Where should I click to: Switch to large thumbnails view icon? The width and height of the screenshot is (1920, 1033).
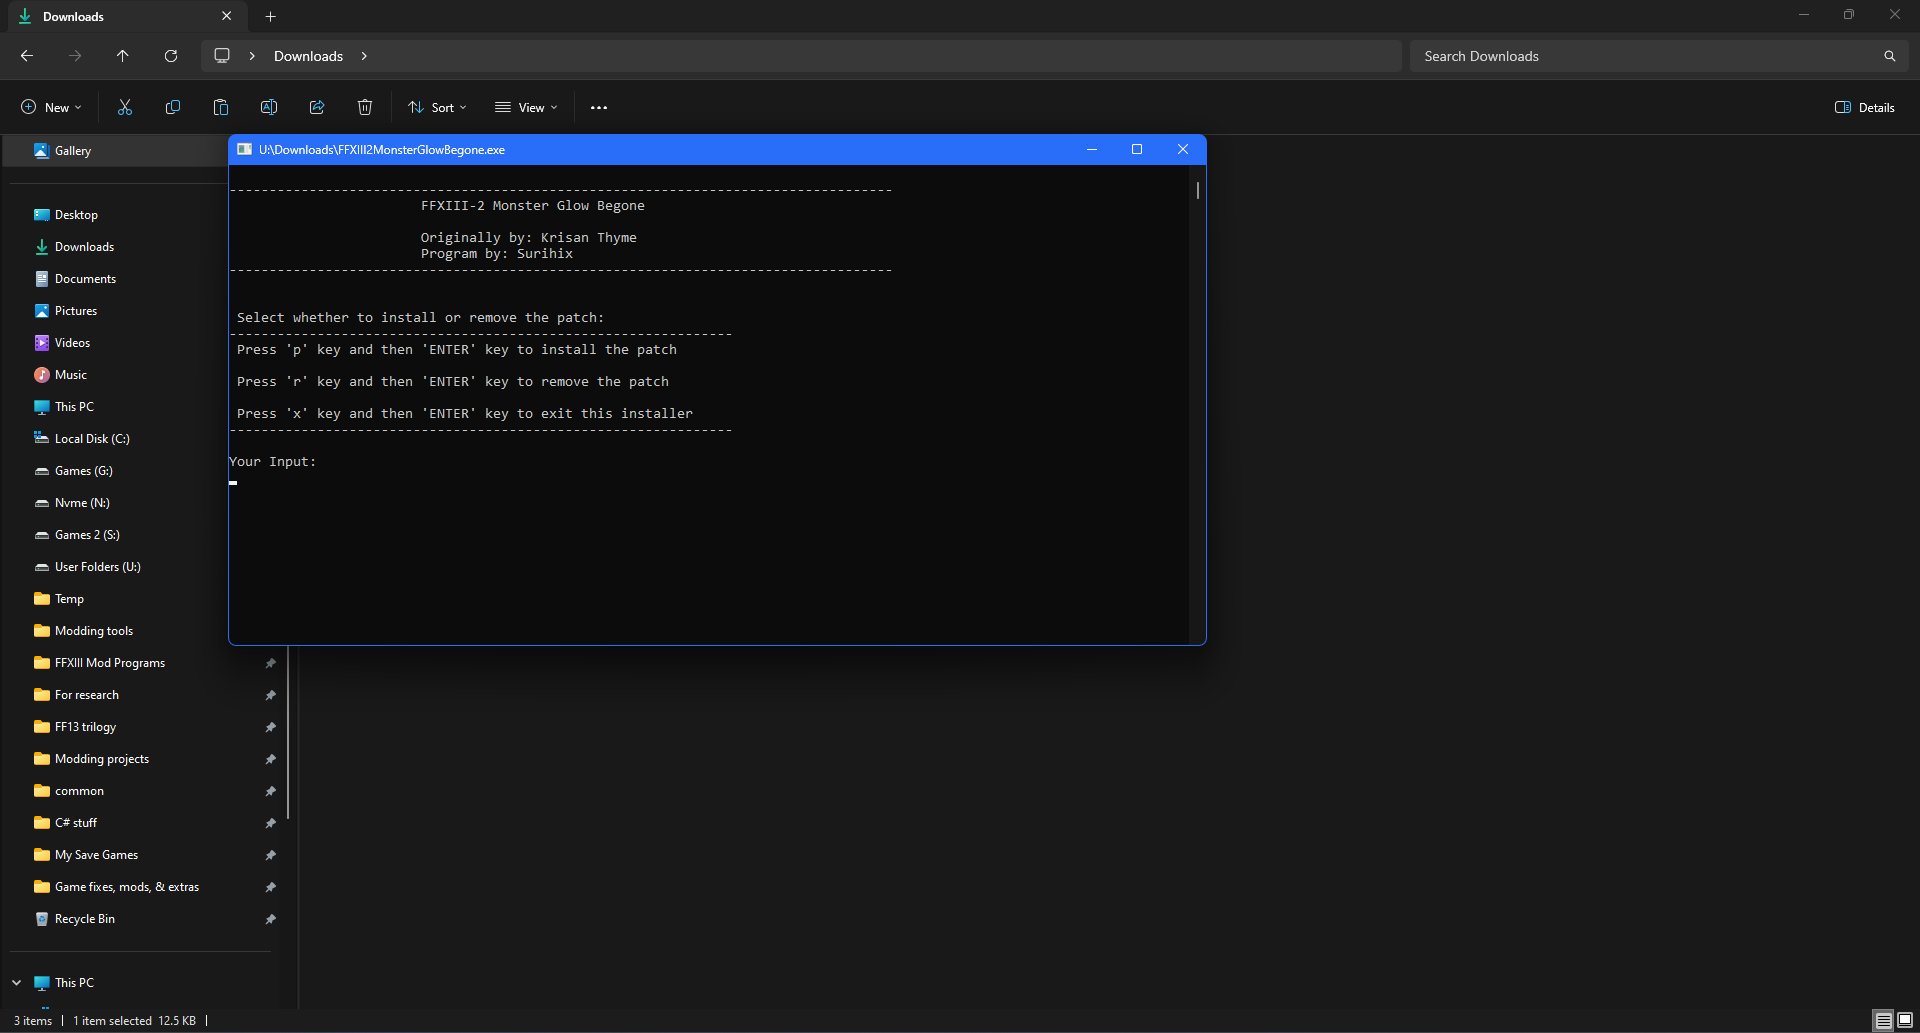[x=1904, y=1020]
